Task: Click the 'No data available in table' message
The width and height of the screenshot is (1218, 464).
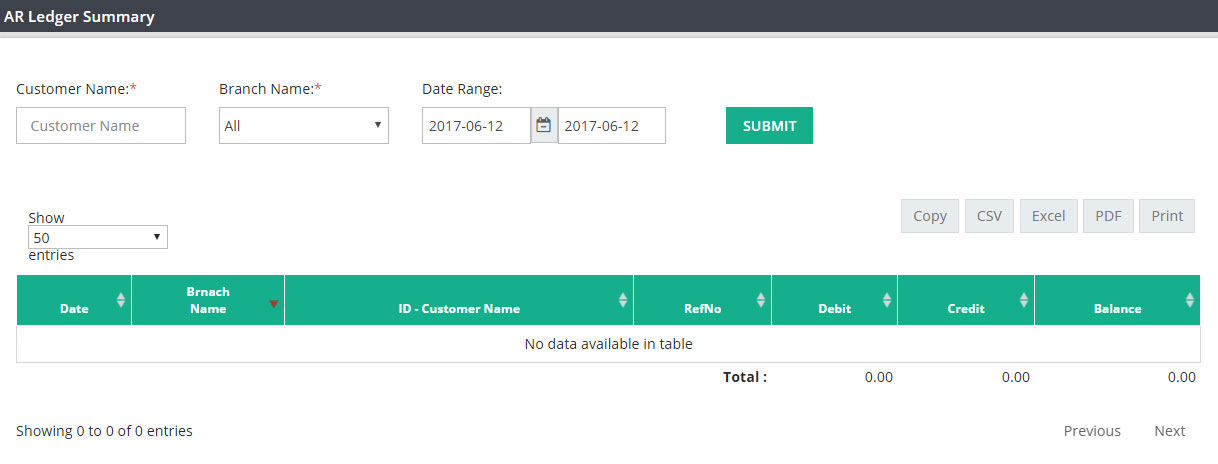Action: pyautogui.click(x=608, y=344)
